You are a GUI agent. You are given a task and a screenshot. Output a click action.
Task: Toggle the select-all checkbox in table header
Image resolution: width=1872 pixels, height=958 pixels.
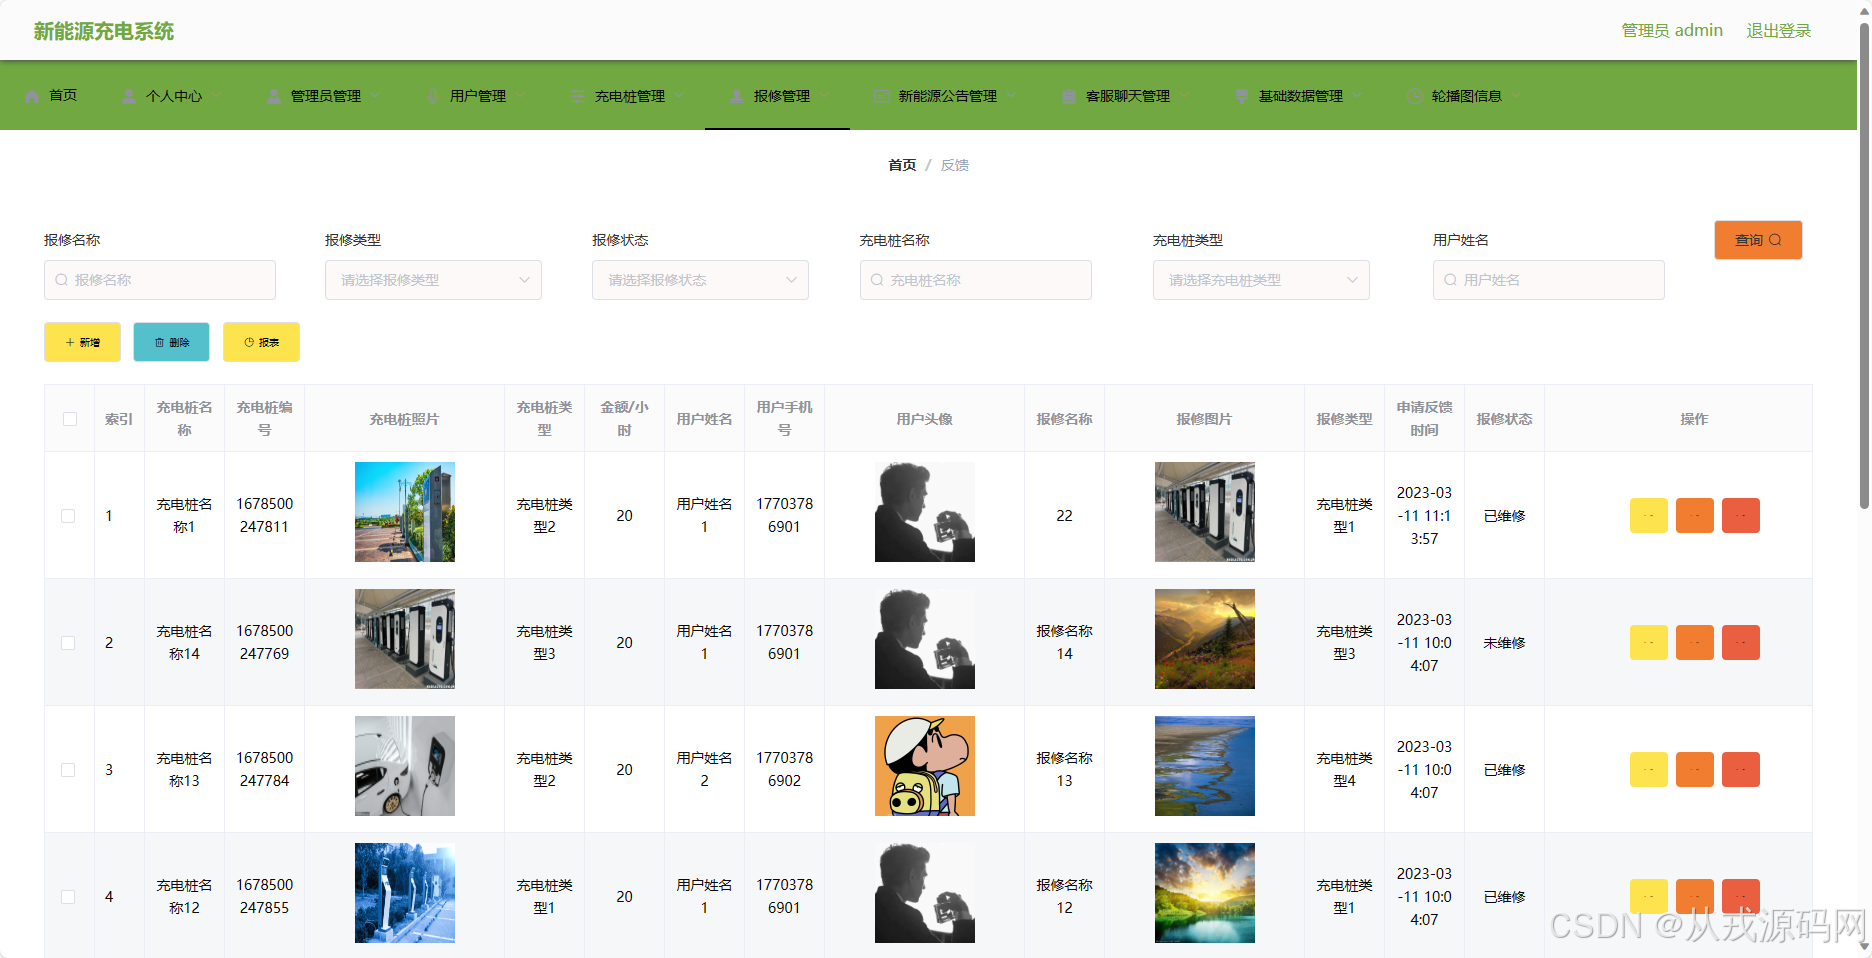coord(70,419)
